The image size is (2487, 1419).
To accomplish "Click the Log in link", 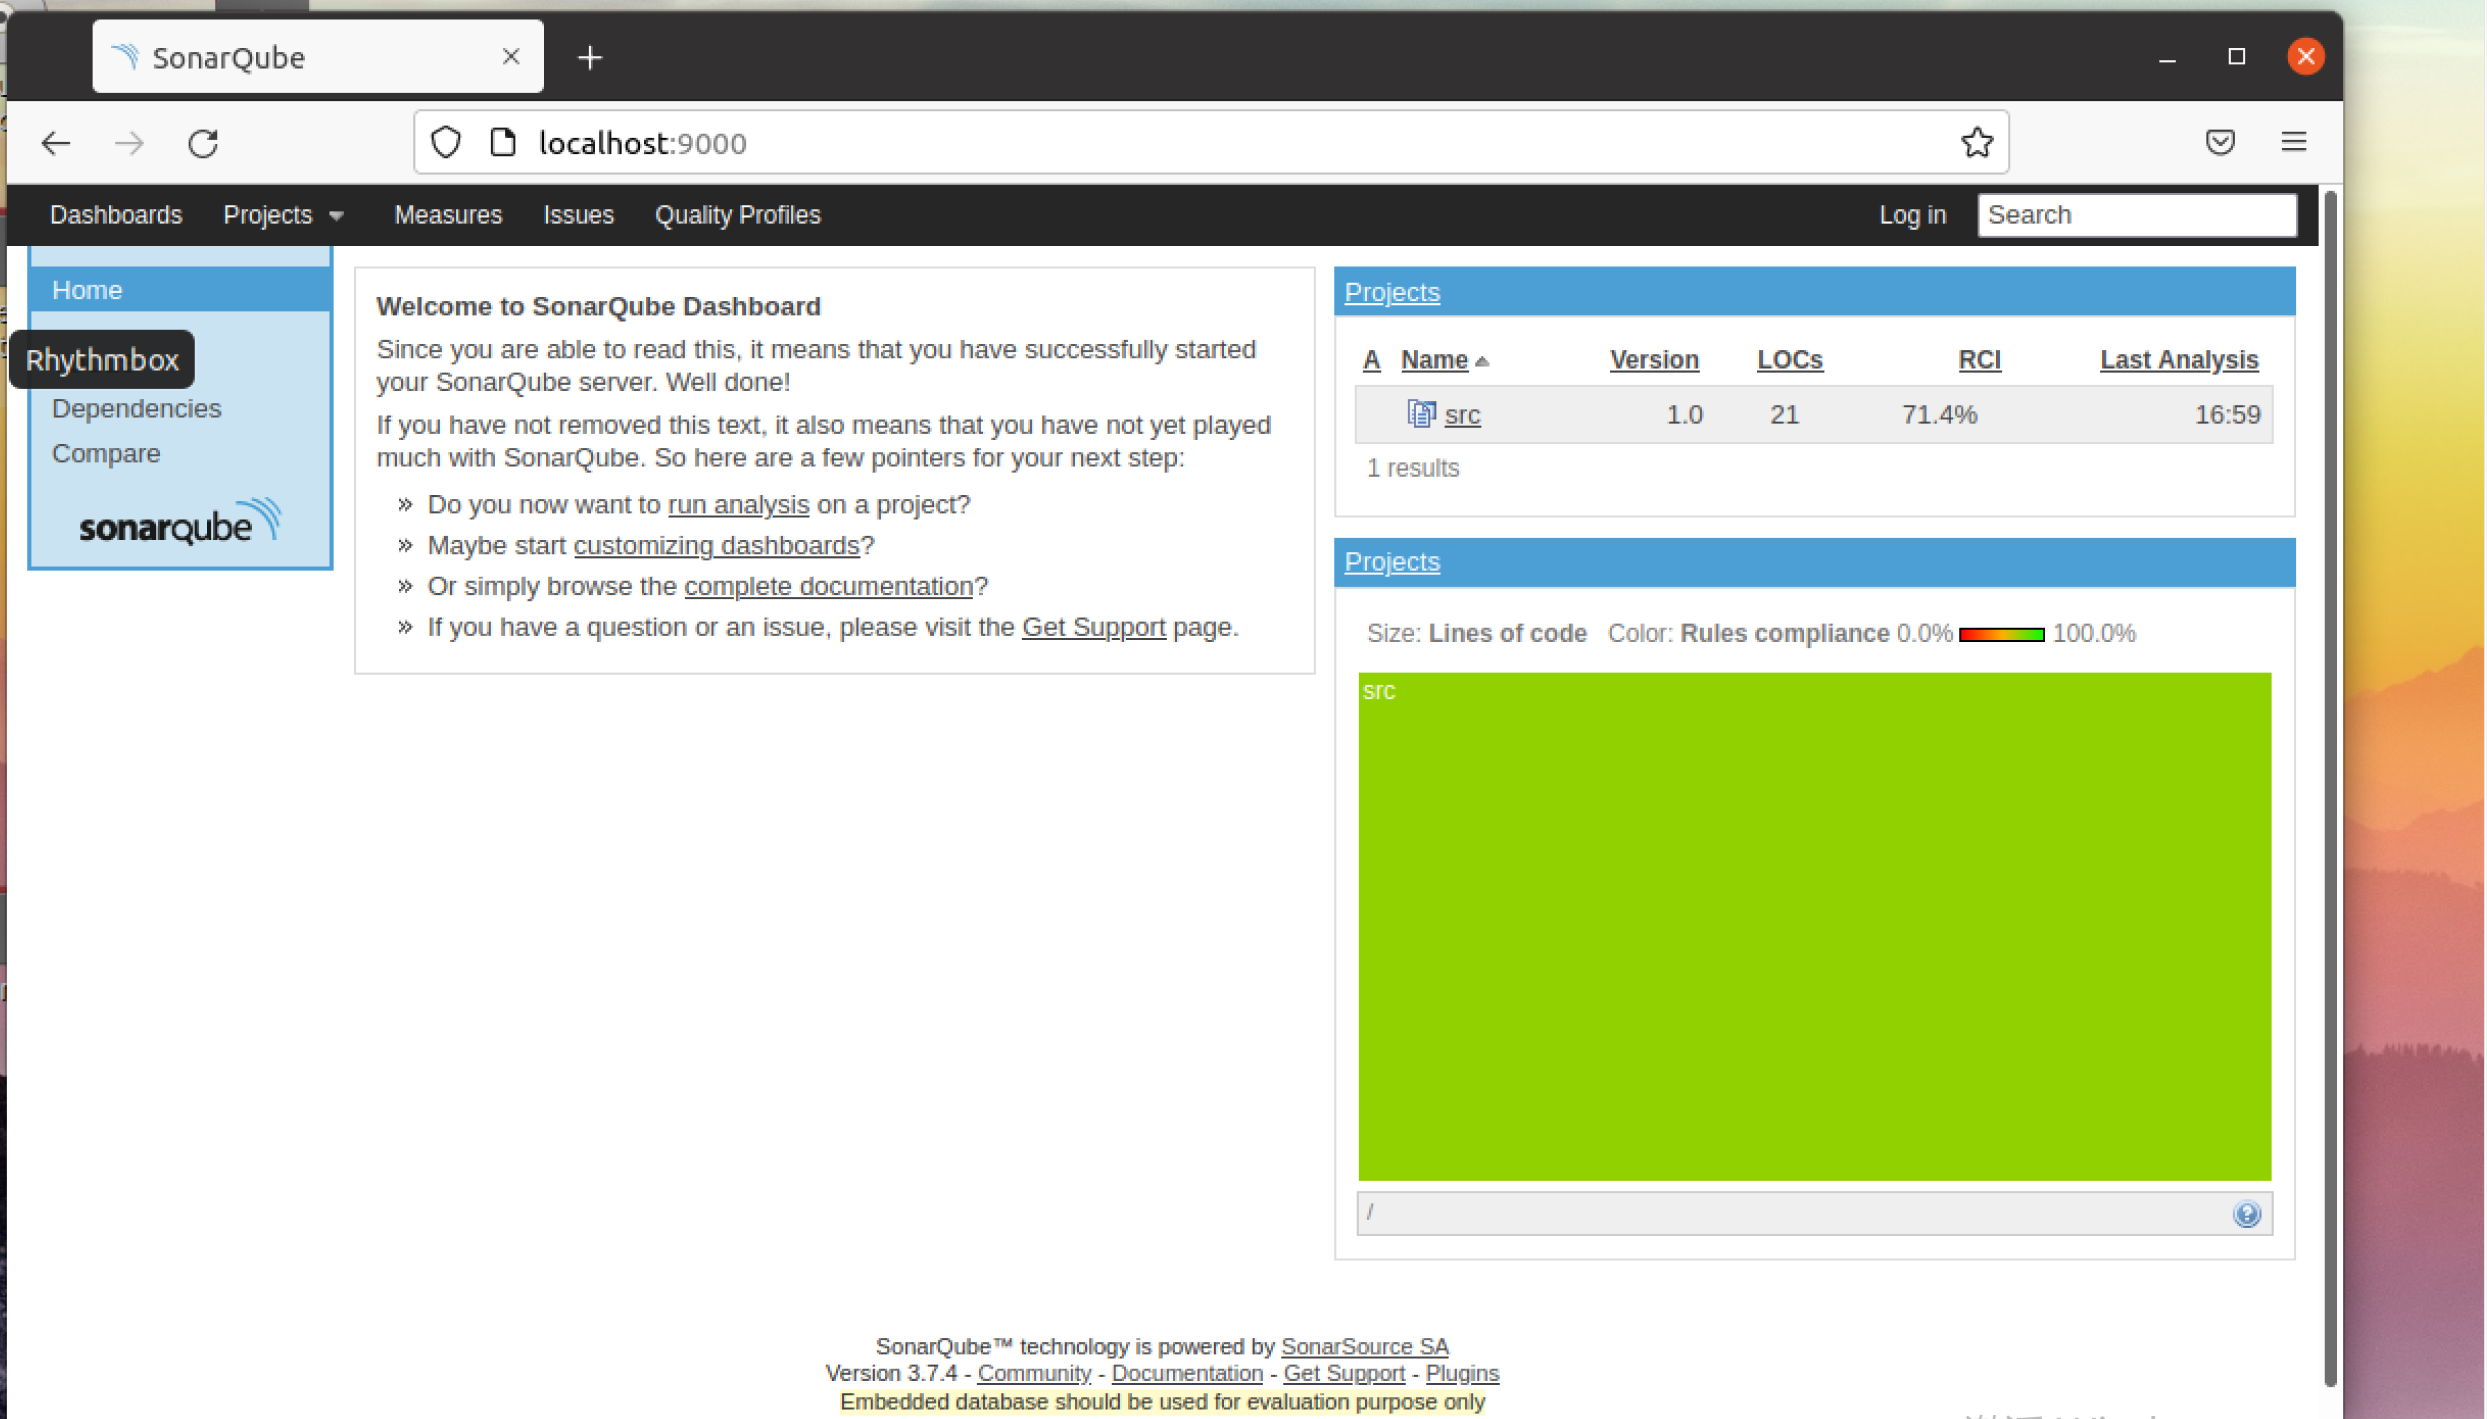I will pyautogui.click(x=1912, y=215).
